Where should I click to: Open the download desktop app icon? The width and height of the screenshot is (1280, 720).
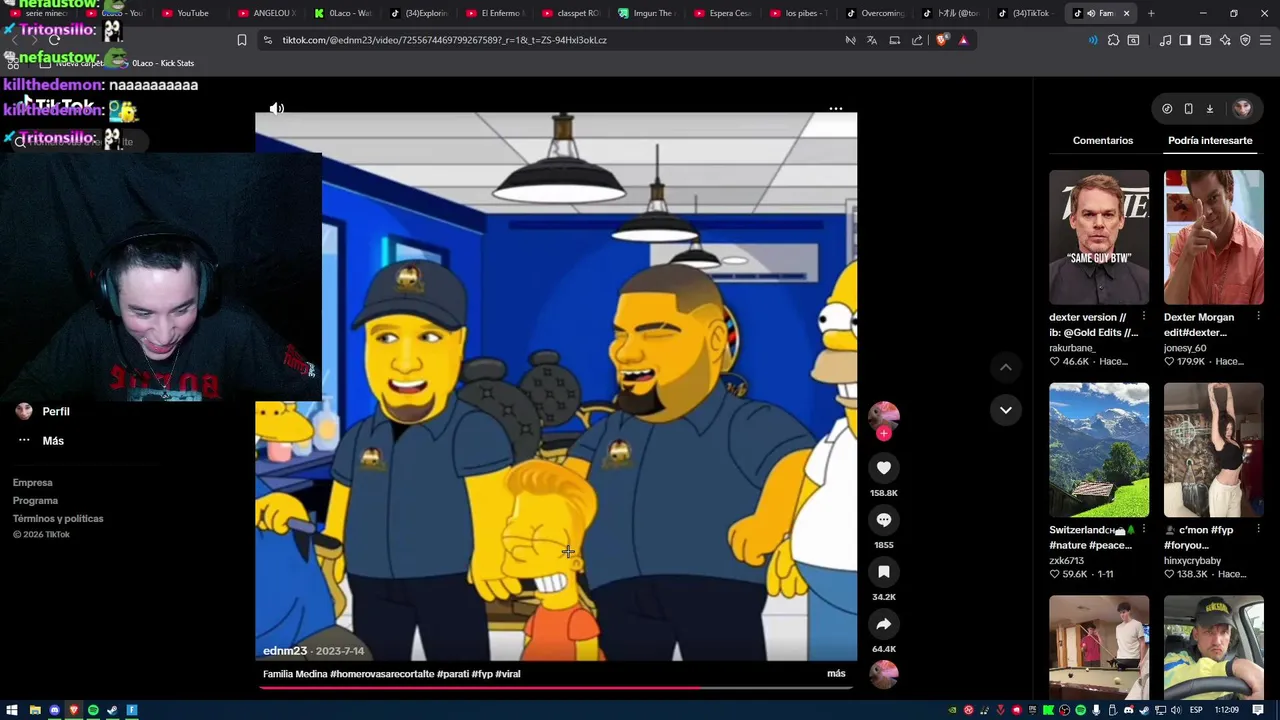[x=1209, y=108]
